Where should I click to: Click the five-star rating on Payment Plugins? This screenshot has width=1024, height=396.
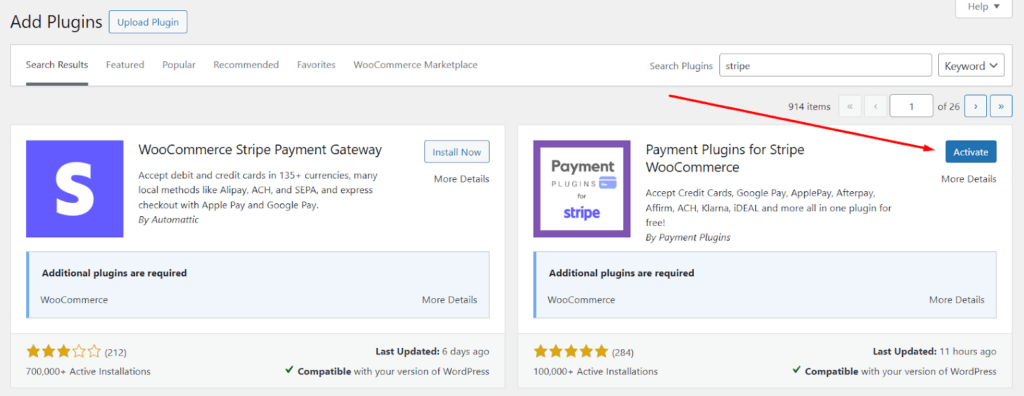click(x=571, y=352)
